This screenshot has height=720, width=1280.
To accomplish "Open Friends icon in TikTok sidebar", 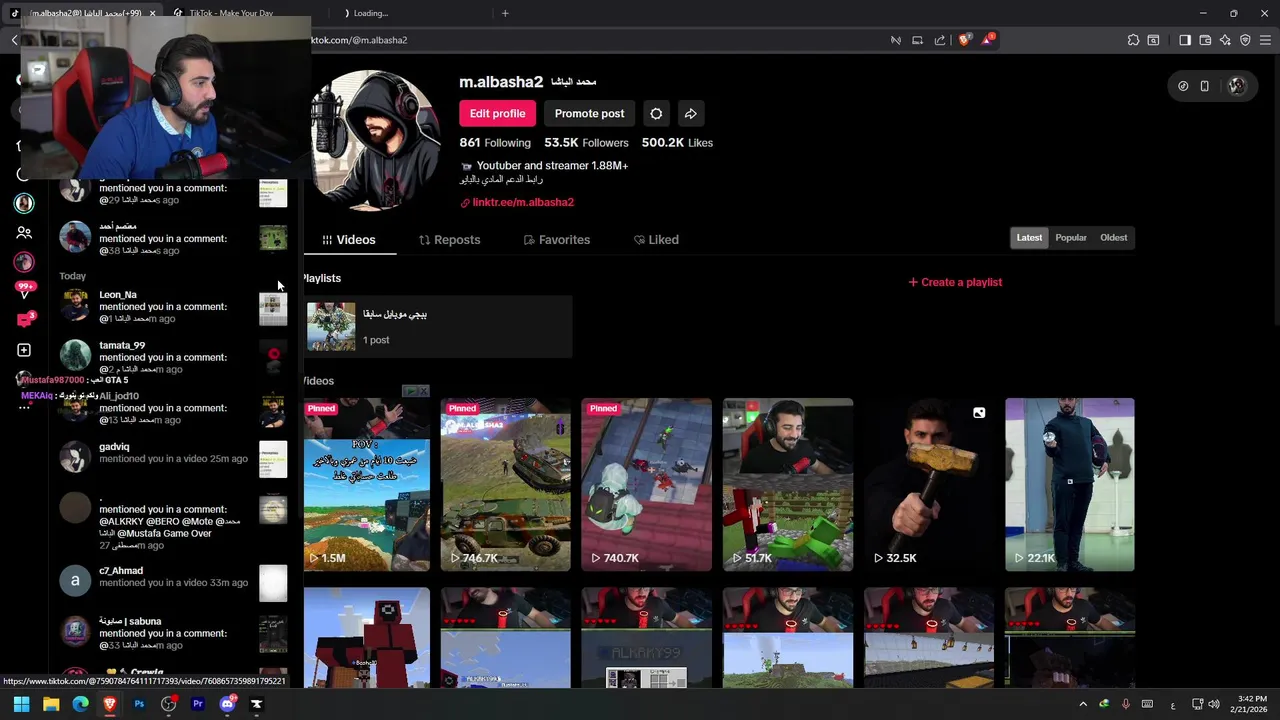I will [x=24, y=233].
